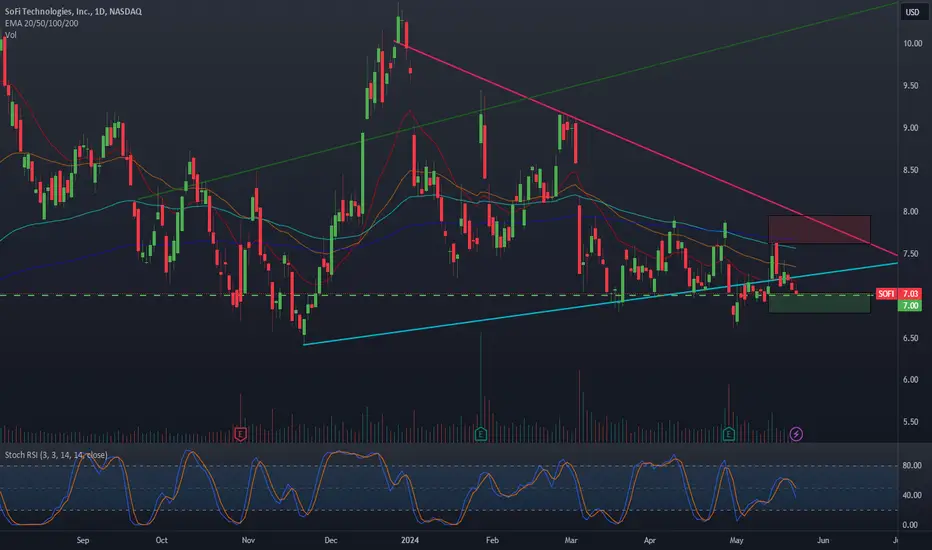Click the 80.00 Stoch RSI axis label
Viewport: 932px width, 550px height.
(912, 466)
